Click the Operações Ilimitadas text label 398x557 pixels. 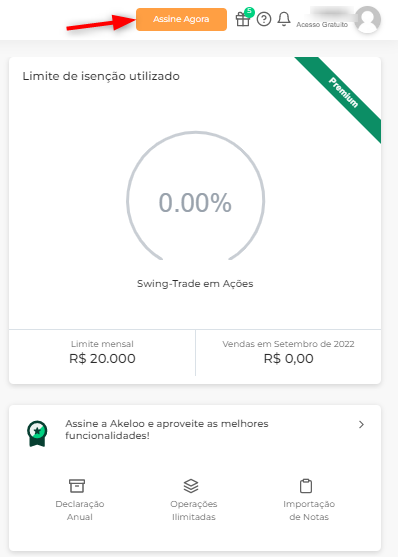(x=194, y=510)
